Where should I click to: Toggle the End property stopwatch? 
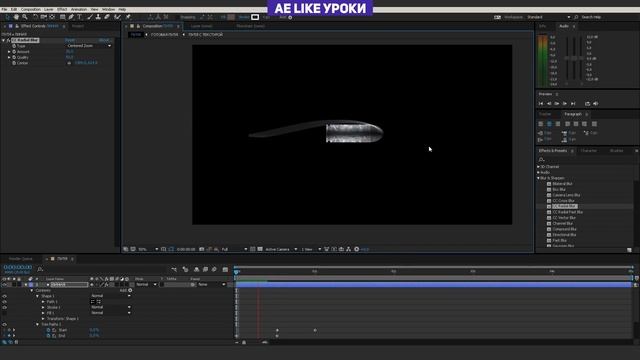coord(49,336)
